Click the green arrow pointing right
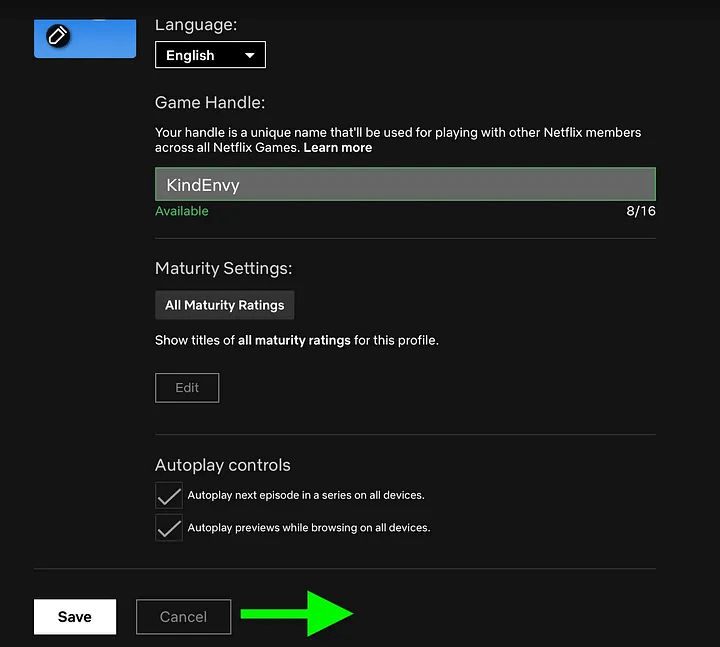Viewport: 720px width, 647px height. pyautogui.click(x=297, y=613)
